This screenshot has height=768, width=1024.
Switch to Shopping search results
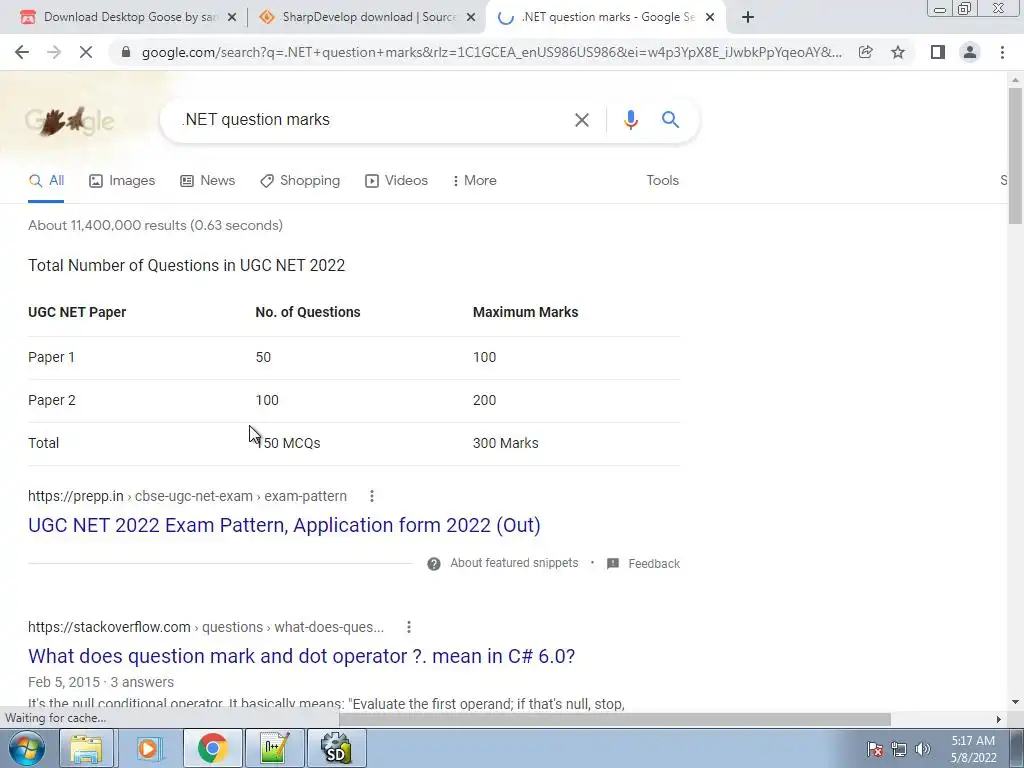[300, 181]
